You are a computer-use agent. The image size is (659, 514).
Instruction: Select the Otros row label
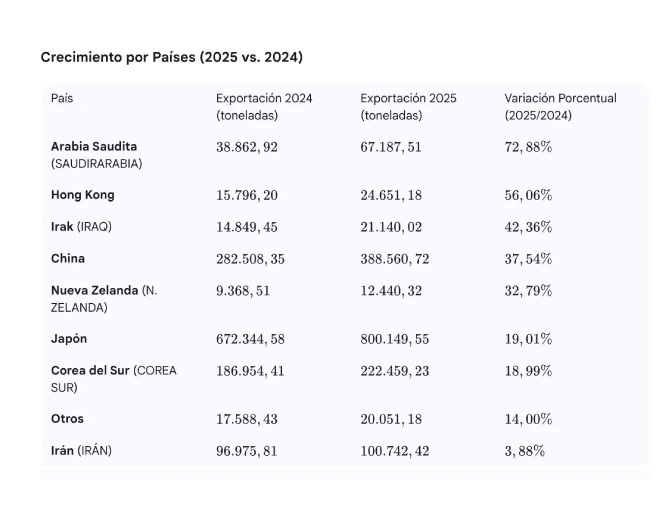coord(67,419)
